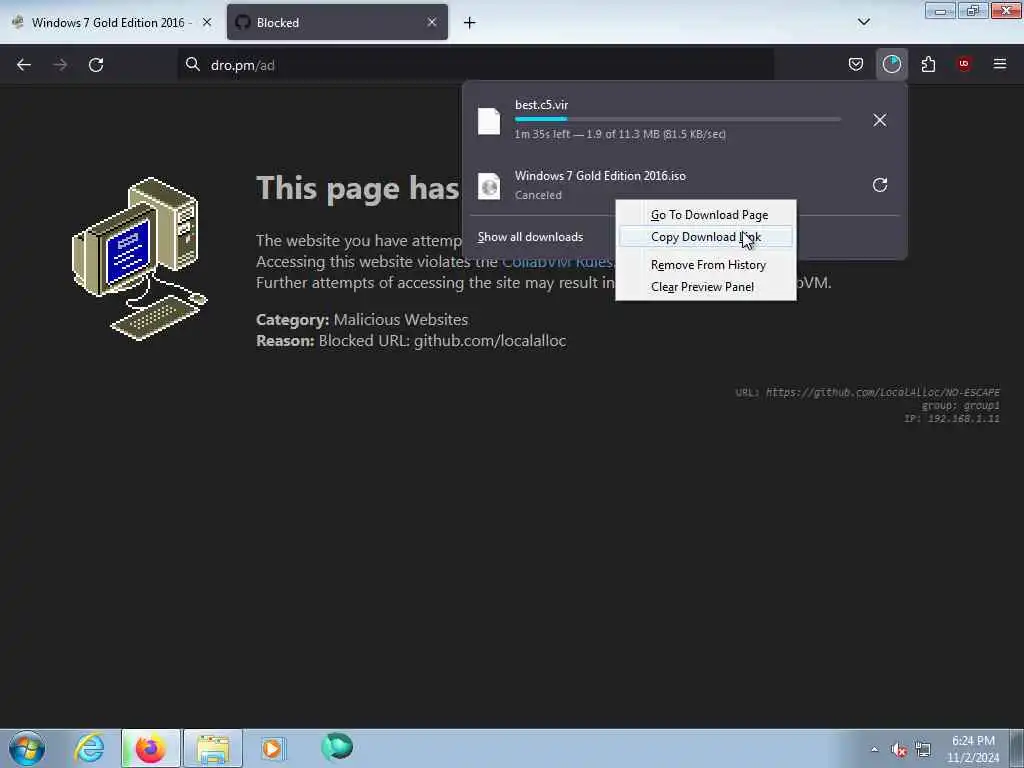Expand the list all tabs chevron

pos(863,22)
